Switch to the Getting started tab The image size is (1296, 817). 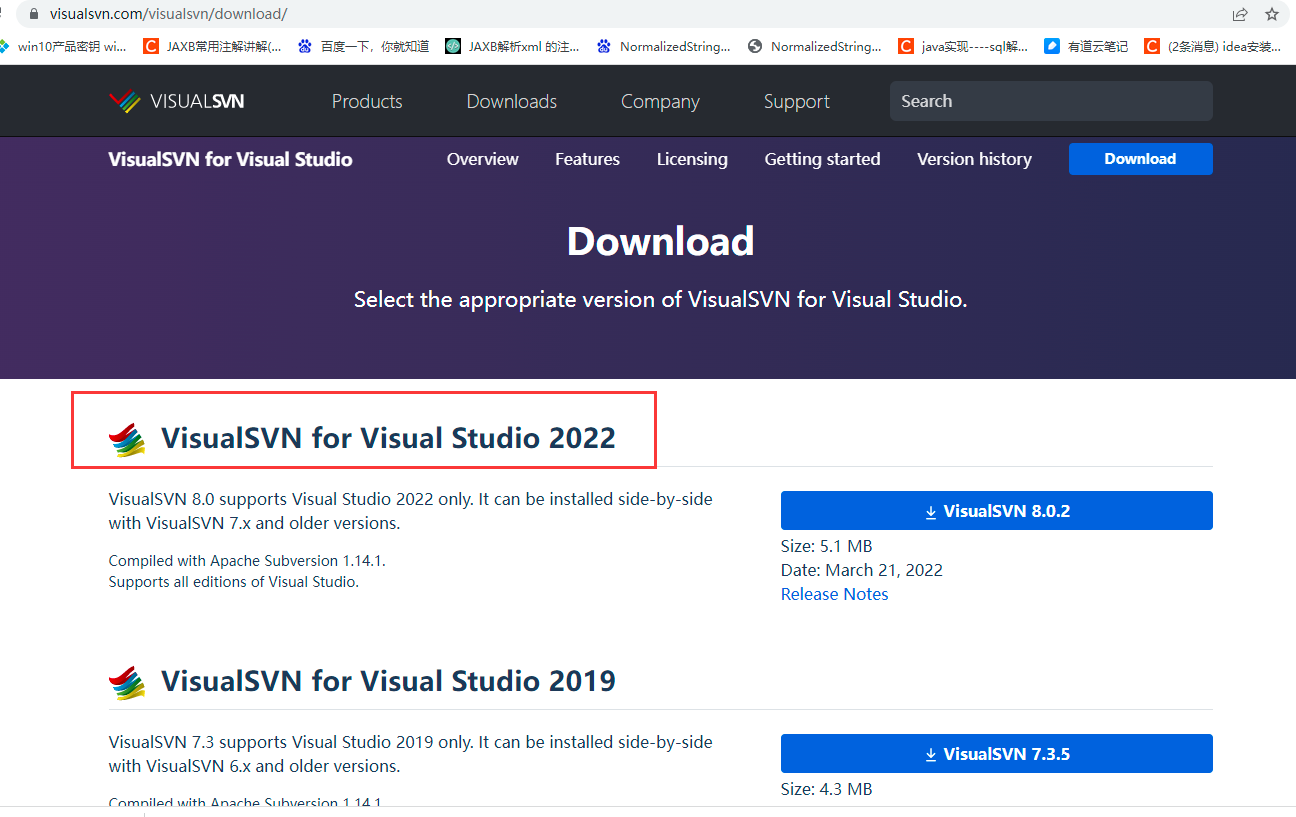click(x=823, y=159)
